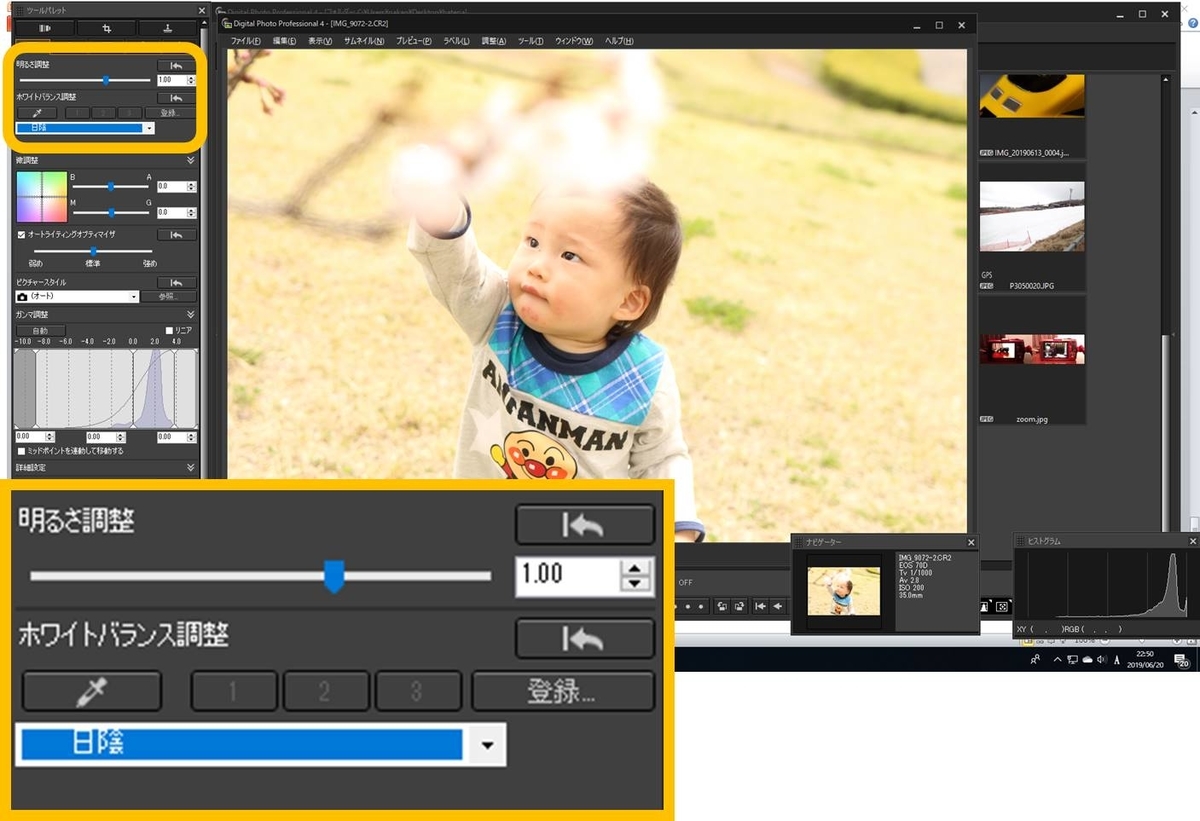Open the 編集(E) menu
1200x821 pixels.
click(285, 41)
